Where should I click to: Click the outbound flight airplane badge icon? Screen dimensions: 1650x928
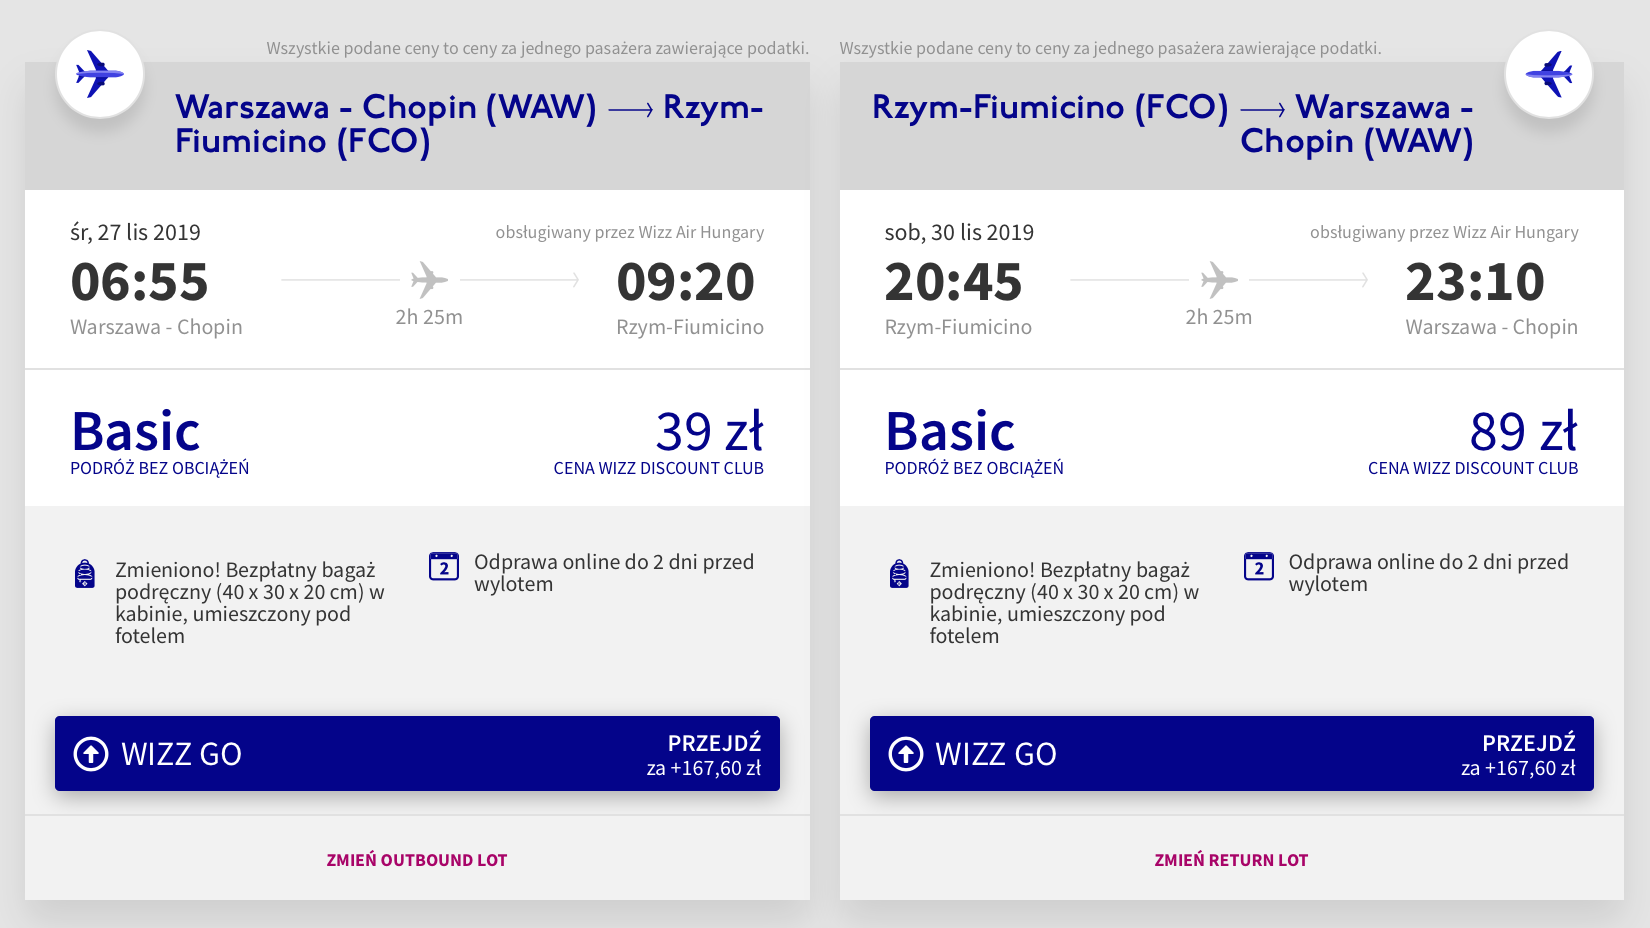pos(100,74)
